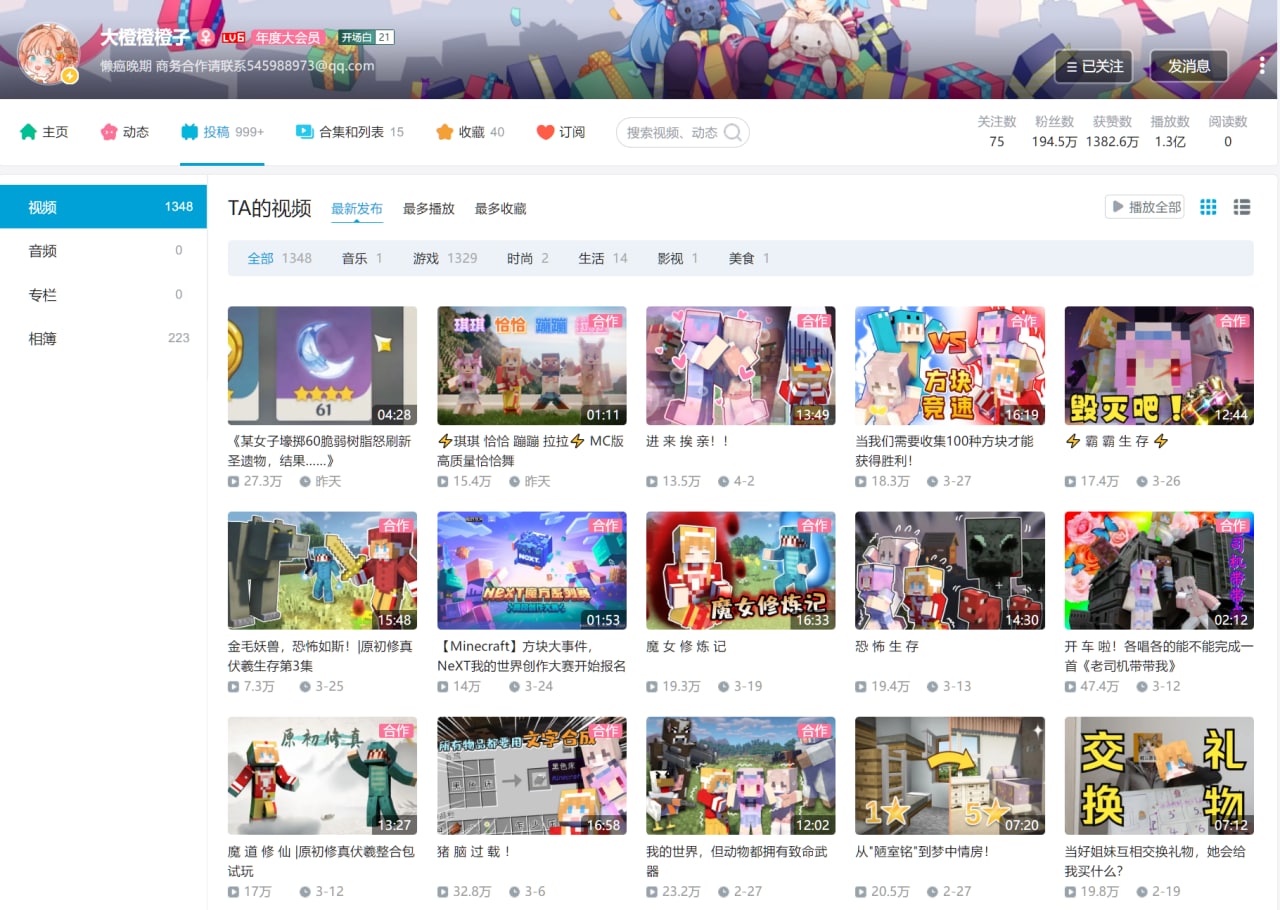Toggle the 已关注 follow button
Viewport: 1280px width, 910px height.
(x=1093, y=66)
